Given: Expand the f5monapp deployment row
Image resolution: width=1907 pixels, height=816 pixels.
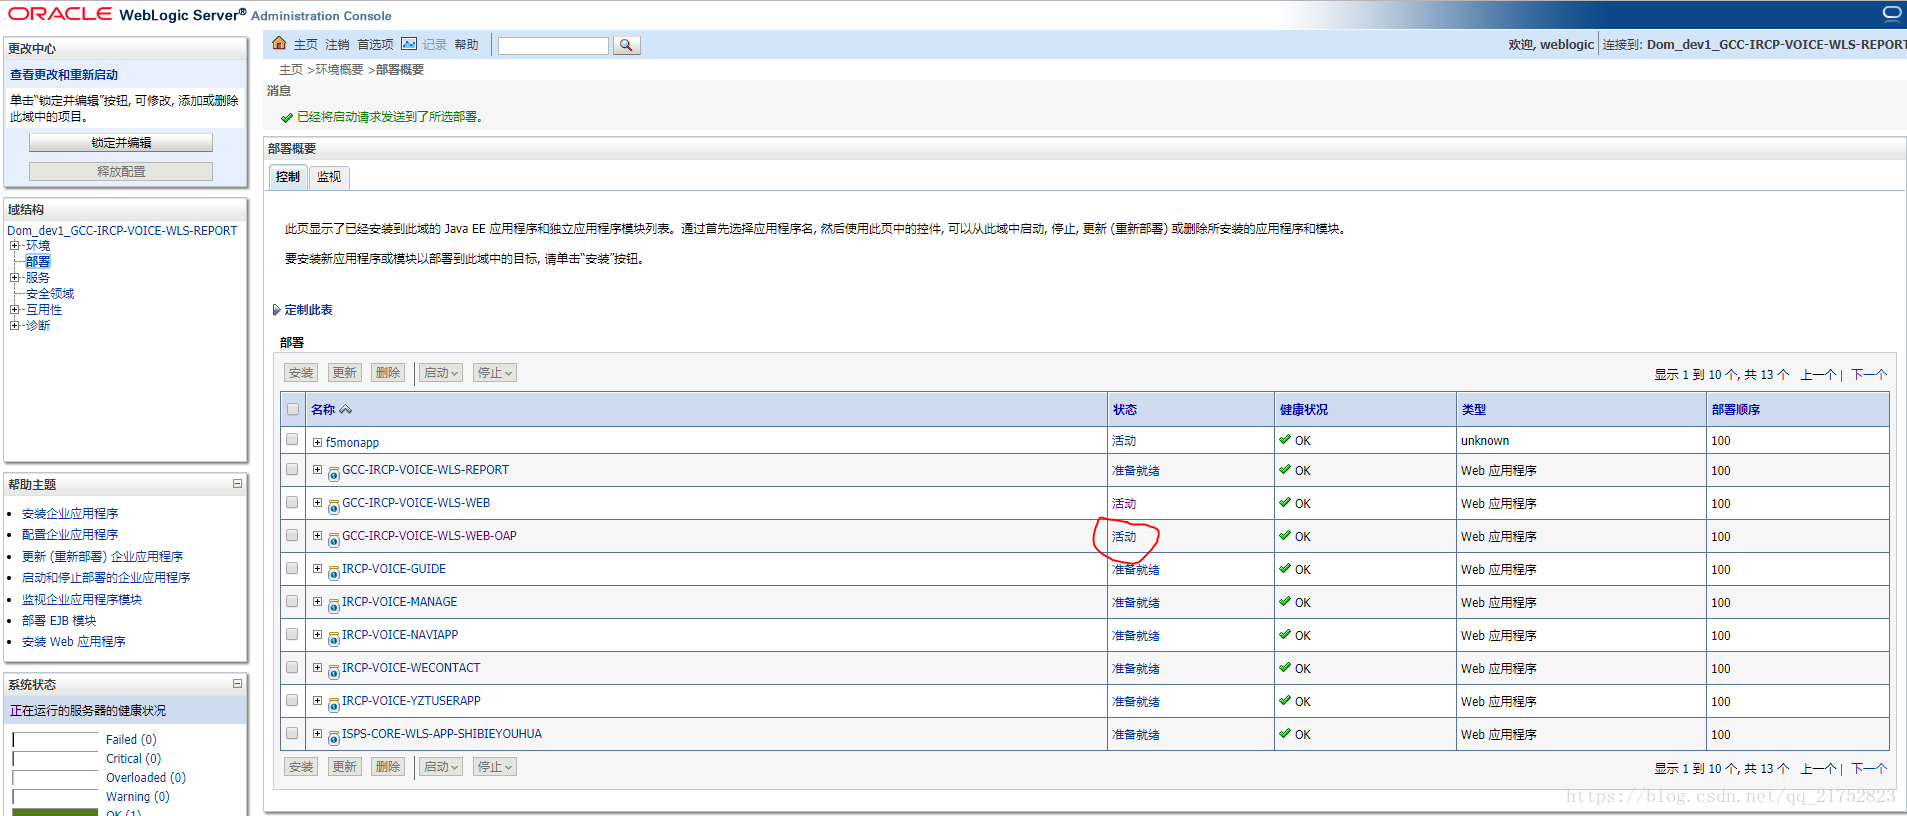Looking at the screenshot, I should (x=317, y=442).
